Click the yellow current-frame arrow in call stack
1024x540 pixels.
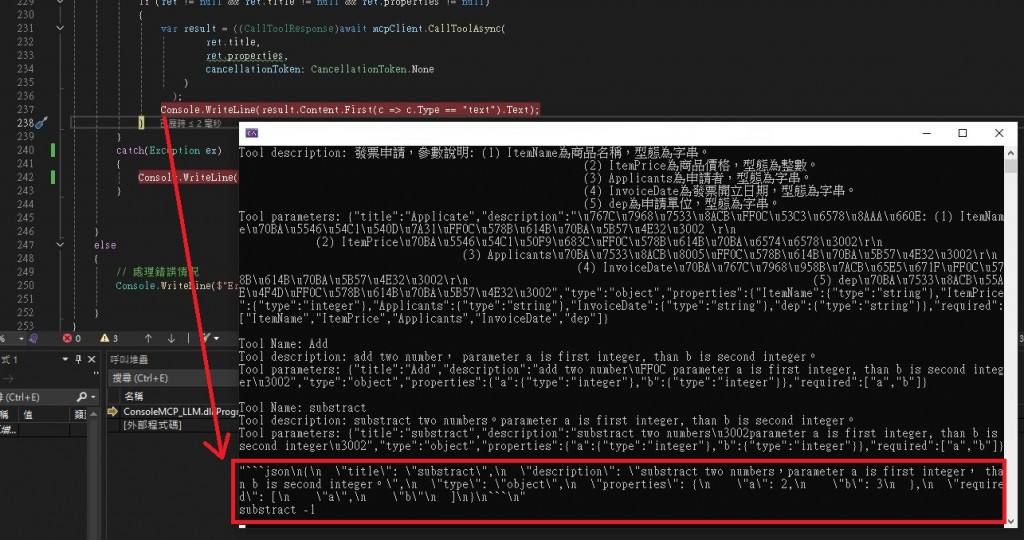pyautogui.click(x=112, y=411)
